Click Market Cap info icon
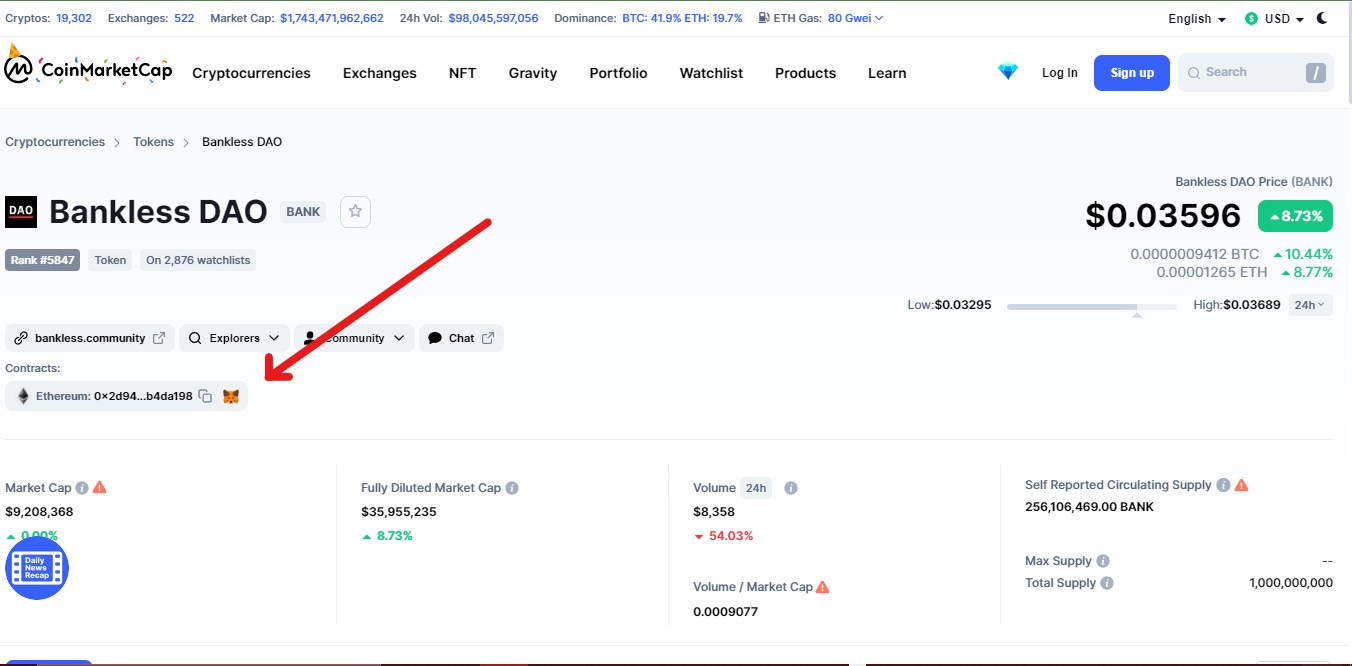Screen dimensions: 1352x666 (x=82, y=488)
